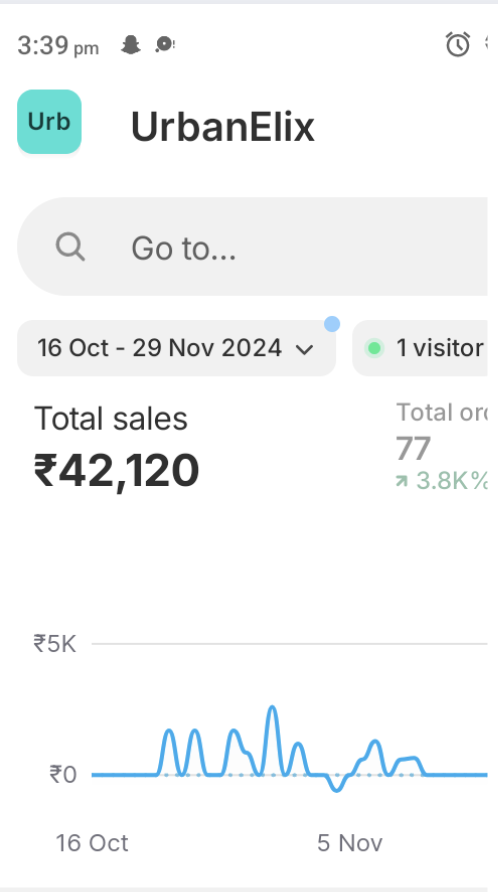The image size is (498, 892).
Task: Tap the green upward trend arrow
Action: click(x=402, y=481)
